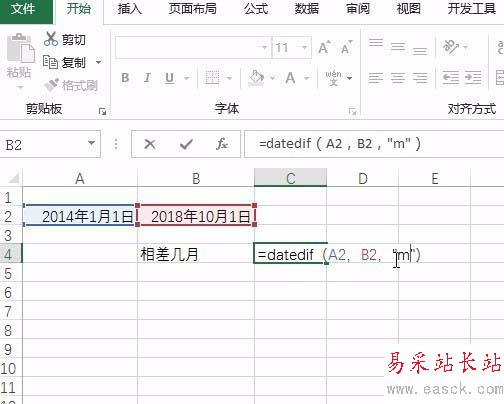Click the fx insert function button

222,144
